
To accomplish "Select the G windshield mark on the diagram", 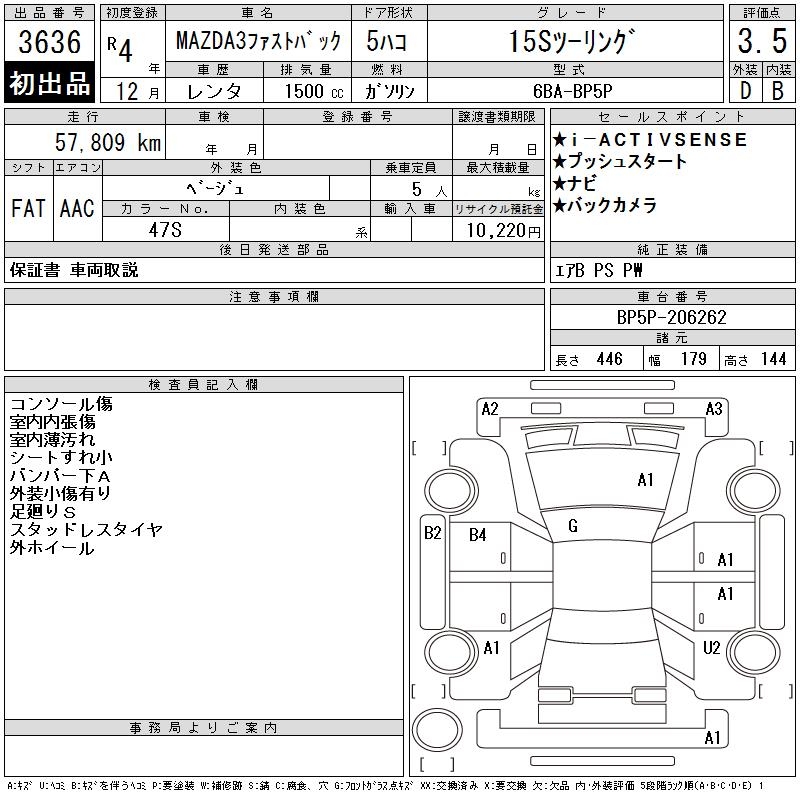I will (x=573, y=526).
